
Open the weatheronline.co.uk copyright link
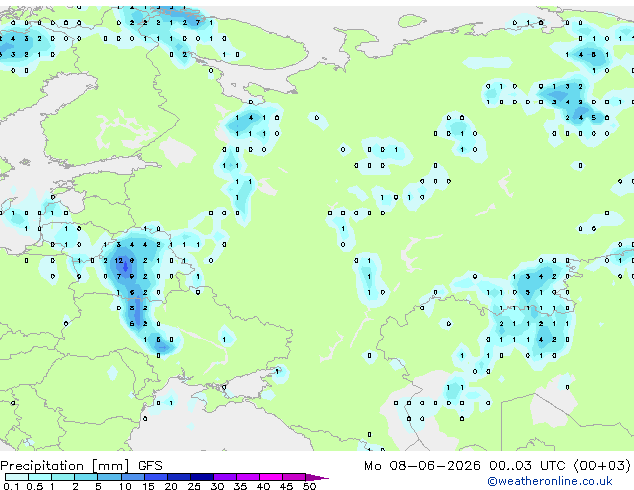pos(550,481)
